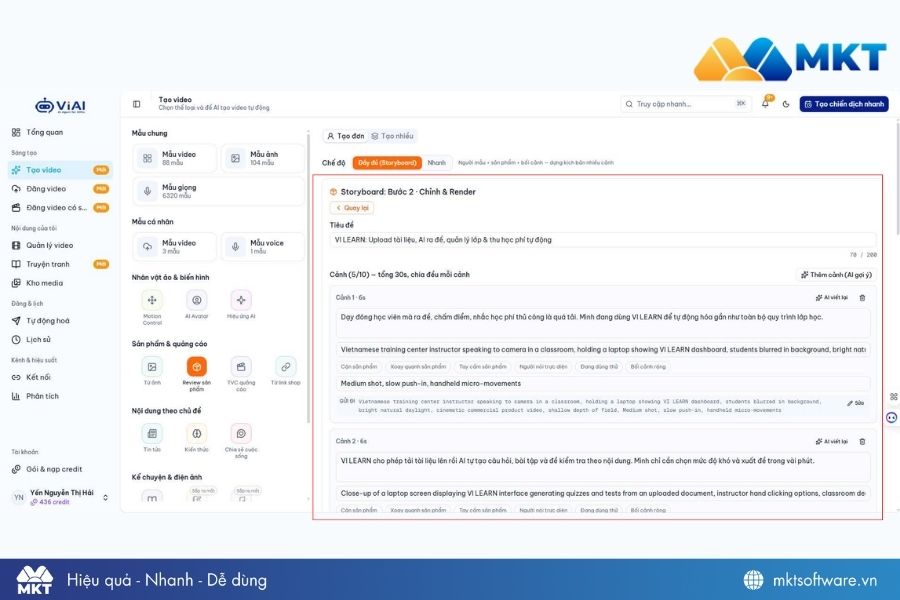The height and width of the screenshot is (600, 900).
Task: Open chat bubble widget at right edge
Action: pos(891,417)
